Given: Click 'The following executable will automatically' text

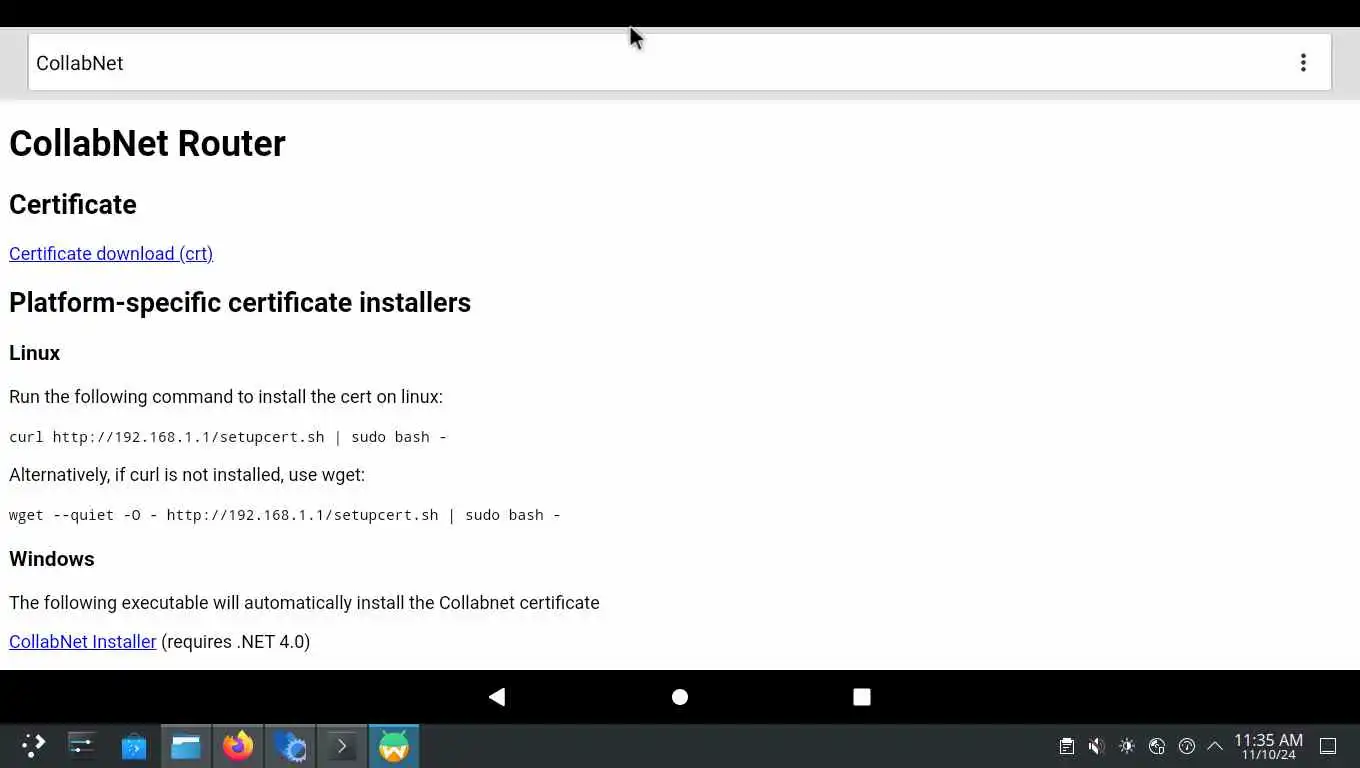Looking at the screenshot, I should pos(304,603).
